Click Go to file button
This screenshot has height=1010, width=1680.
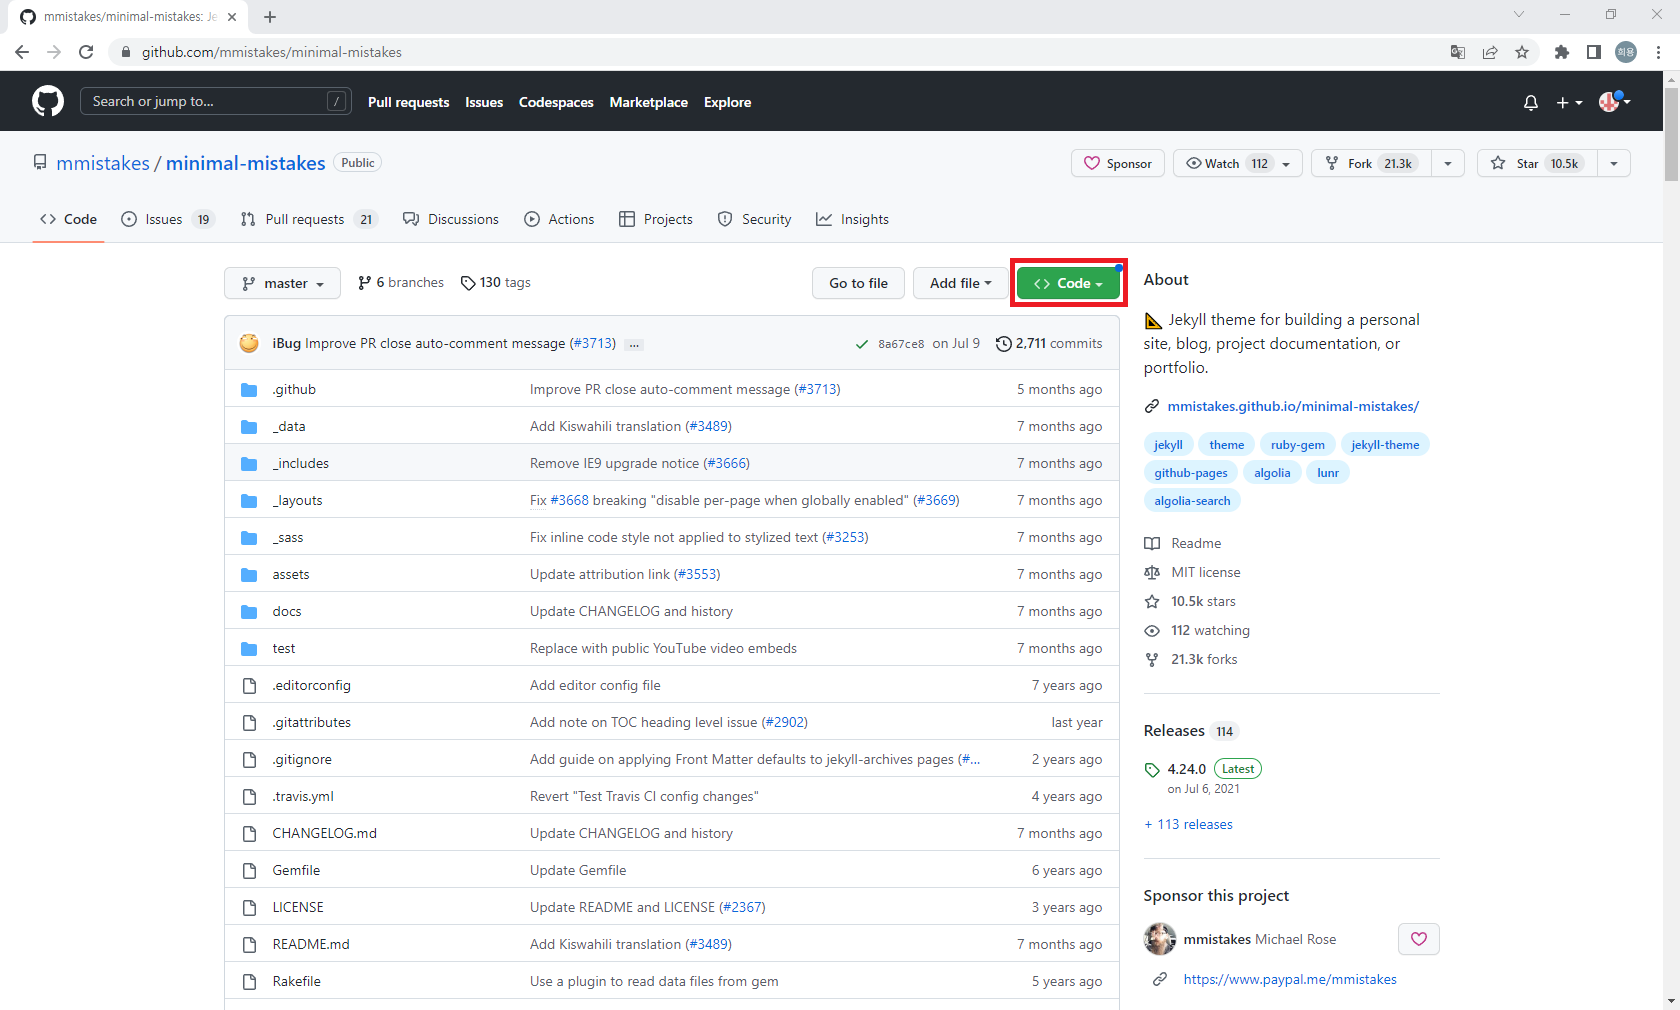pos(858,283)
